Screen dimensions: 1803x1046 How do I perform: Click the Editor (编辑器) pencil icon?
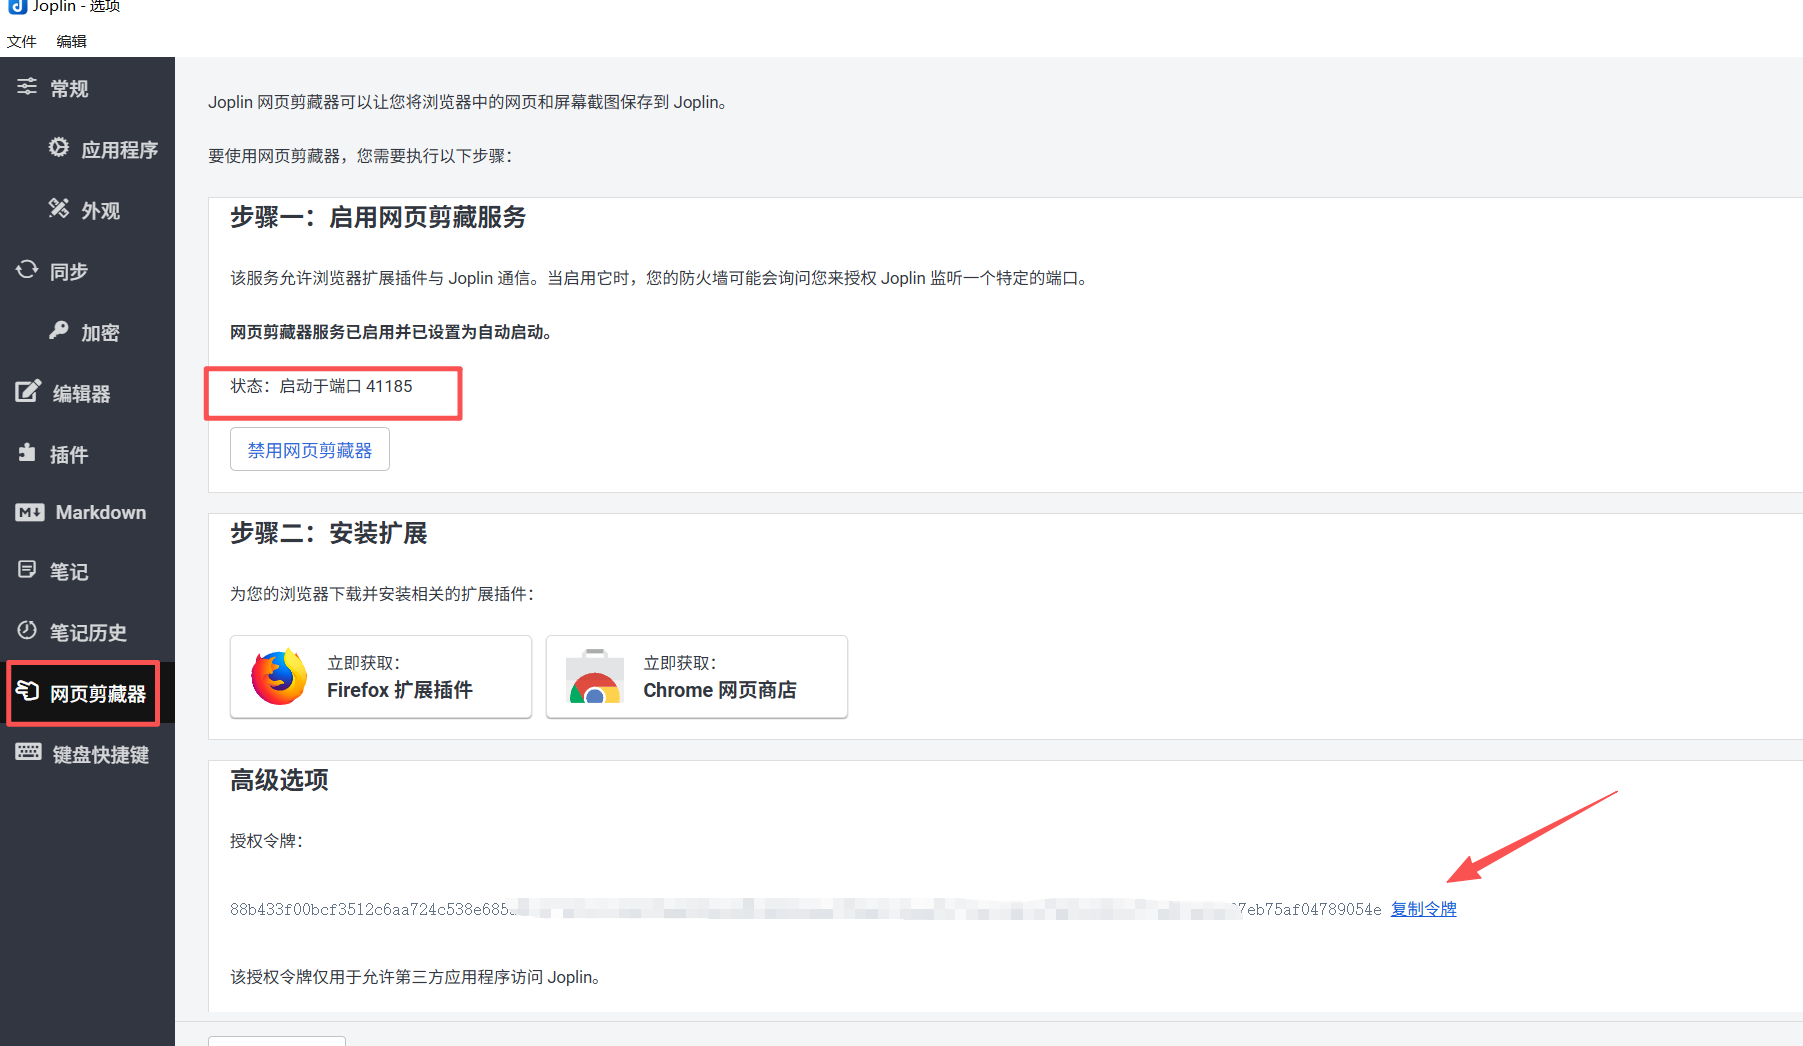(28, 391)
